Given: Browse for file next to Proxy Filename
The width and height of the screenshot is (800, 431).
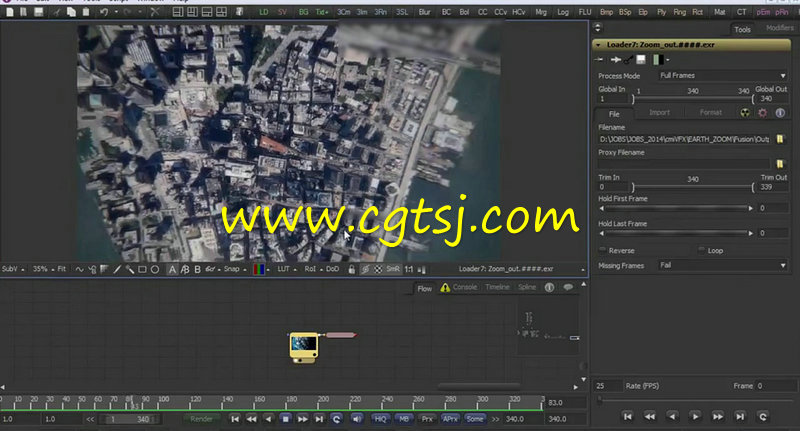Looking at the screenshot, I should coord(780,164).
